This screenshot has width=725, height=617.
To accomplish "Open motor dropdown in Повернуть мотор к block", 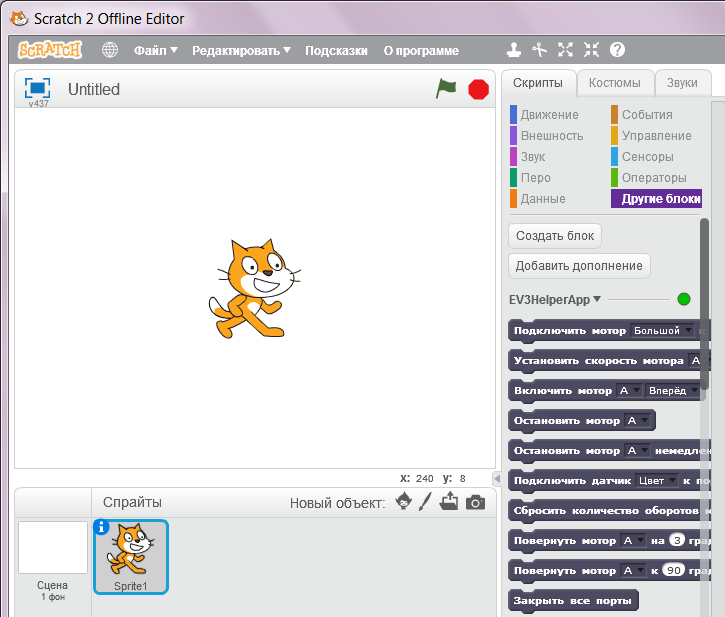I will click(633, 571).
